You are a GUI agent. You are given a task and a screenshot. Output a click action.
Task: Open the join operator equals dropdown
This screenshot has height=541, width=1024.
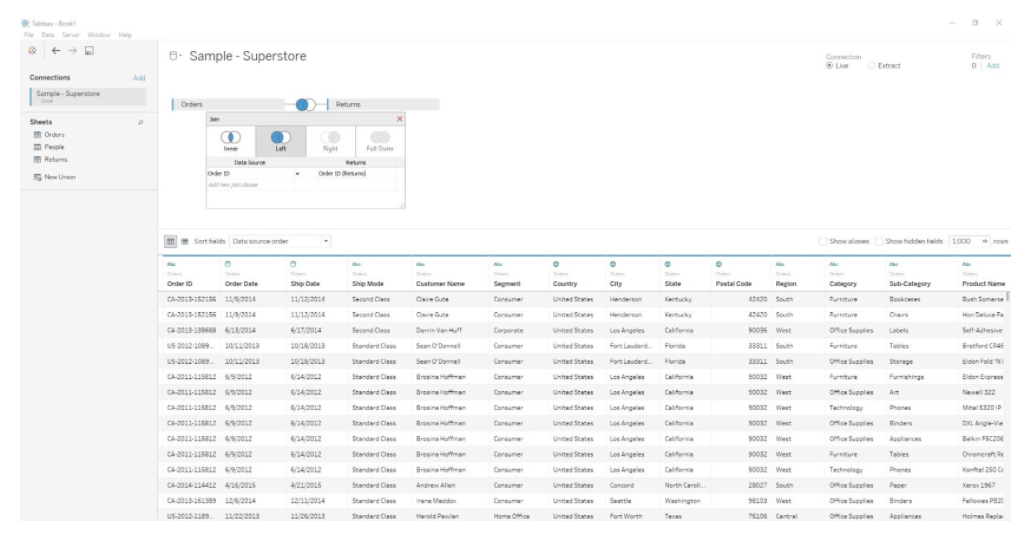(297, 174)
